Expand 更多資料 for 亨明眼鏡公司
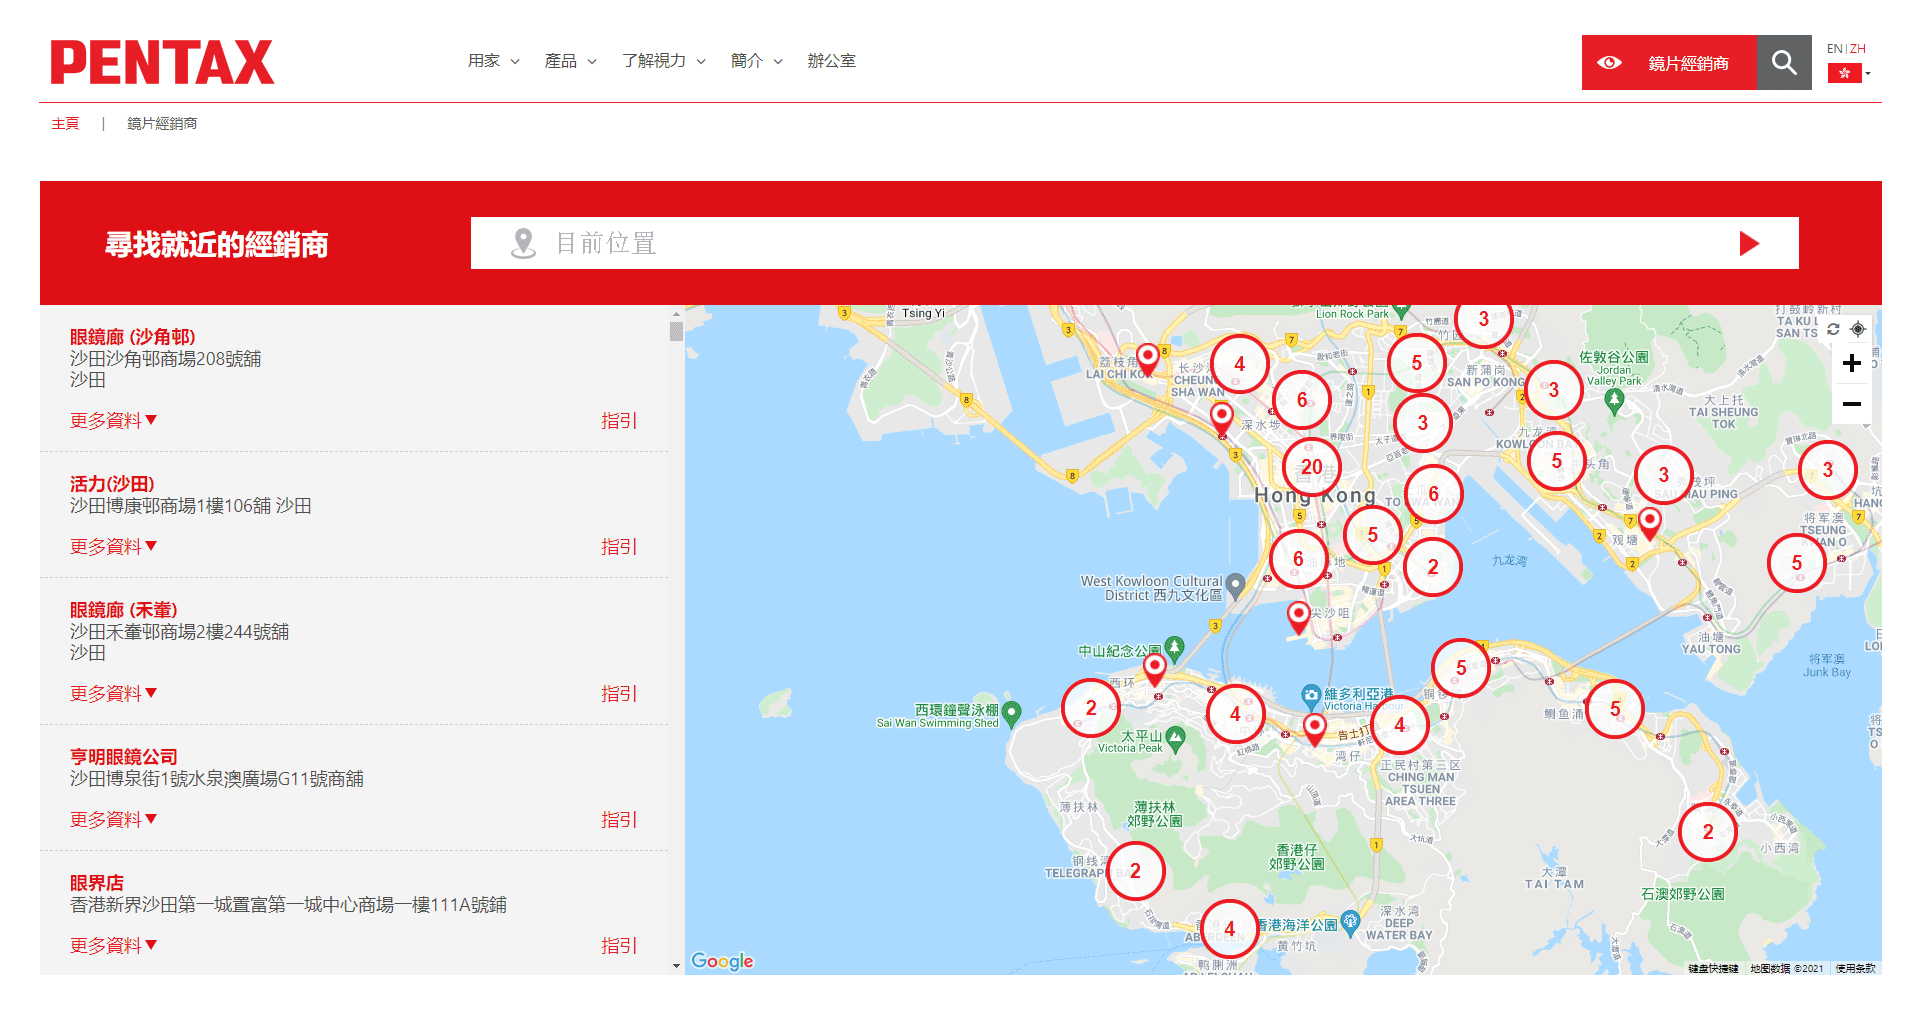 click(x=113, y=820)
